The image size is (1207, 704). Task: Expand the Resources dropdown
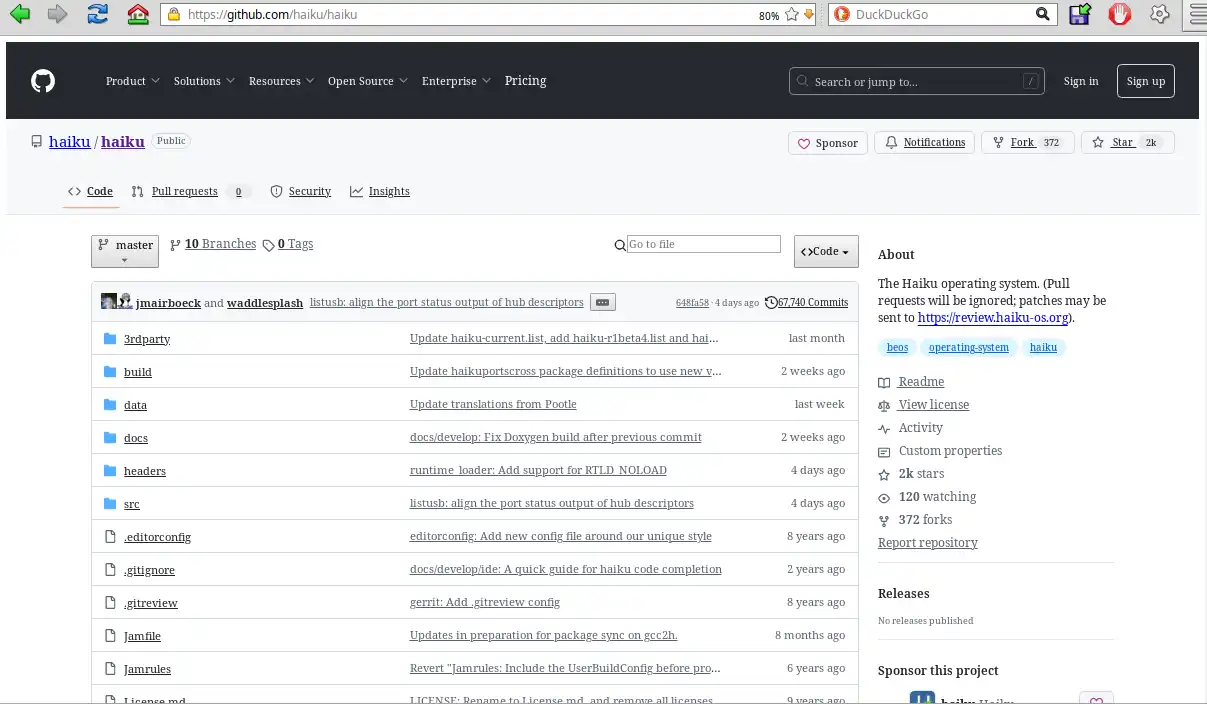tap(281, 81)
